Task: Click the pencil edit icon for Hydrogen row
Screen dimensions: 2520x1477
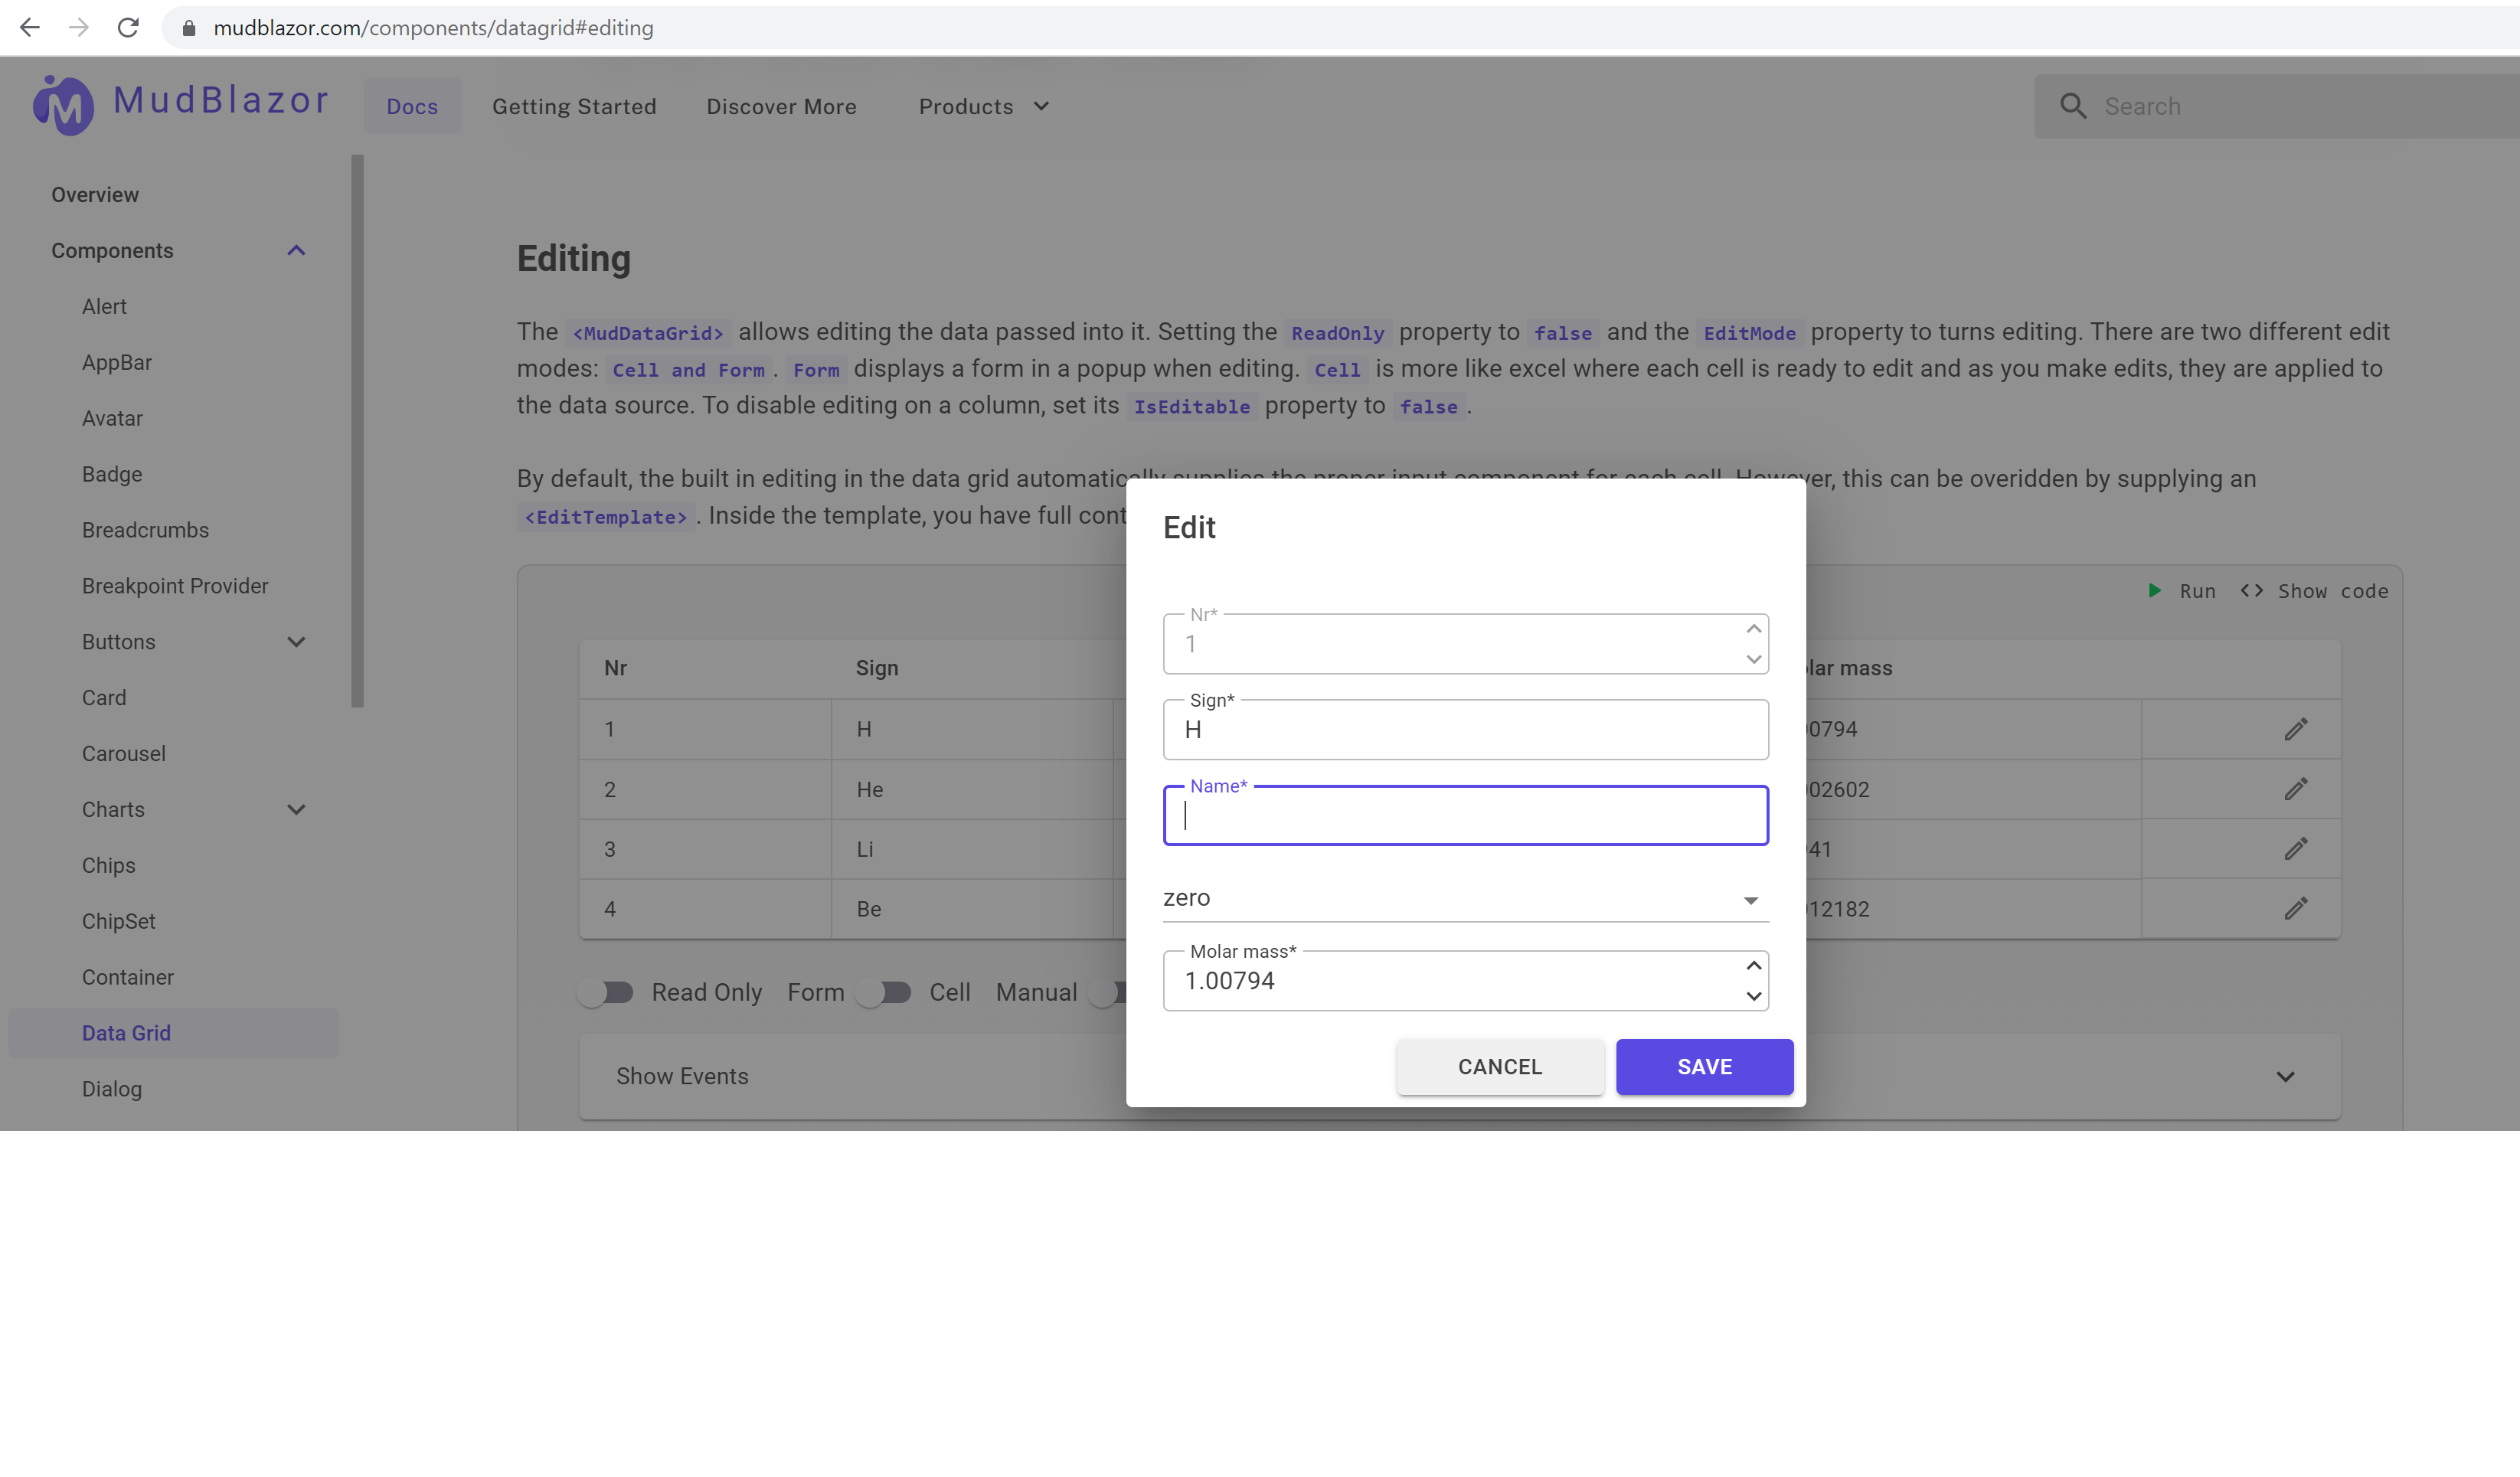Action: point(2296,729)
